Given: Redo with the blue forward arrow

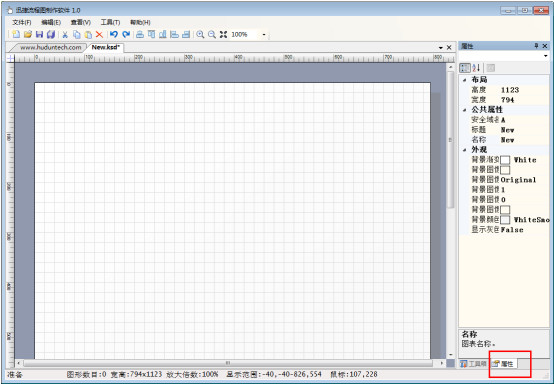Looking at the screenshot, I should coord(126,34).
